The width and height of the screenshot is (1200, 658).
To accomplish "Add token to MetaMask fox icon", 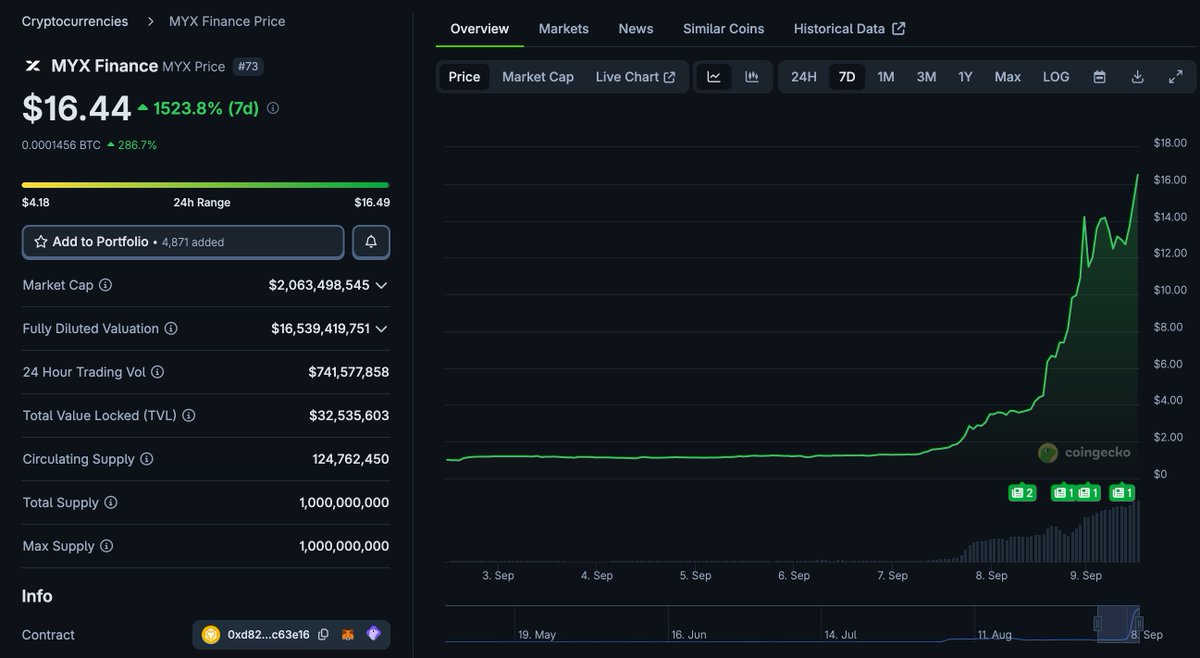I will point(348,635).
